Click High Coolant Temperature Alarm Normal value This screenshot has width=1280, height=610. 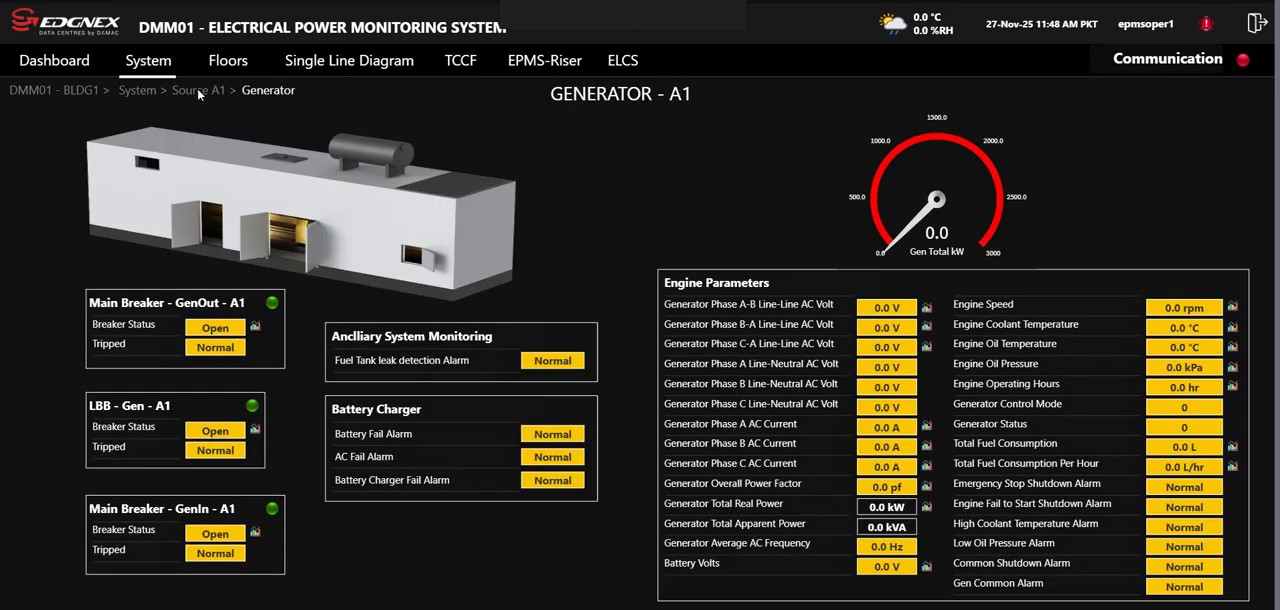click(x=1184, y=527)
